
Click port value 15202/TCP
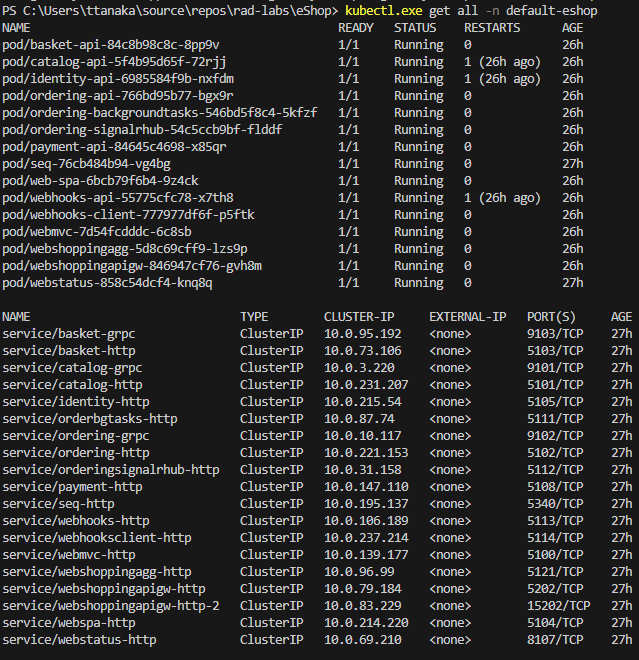pos(559,606)
